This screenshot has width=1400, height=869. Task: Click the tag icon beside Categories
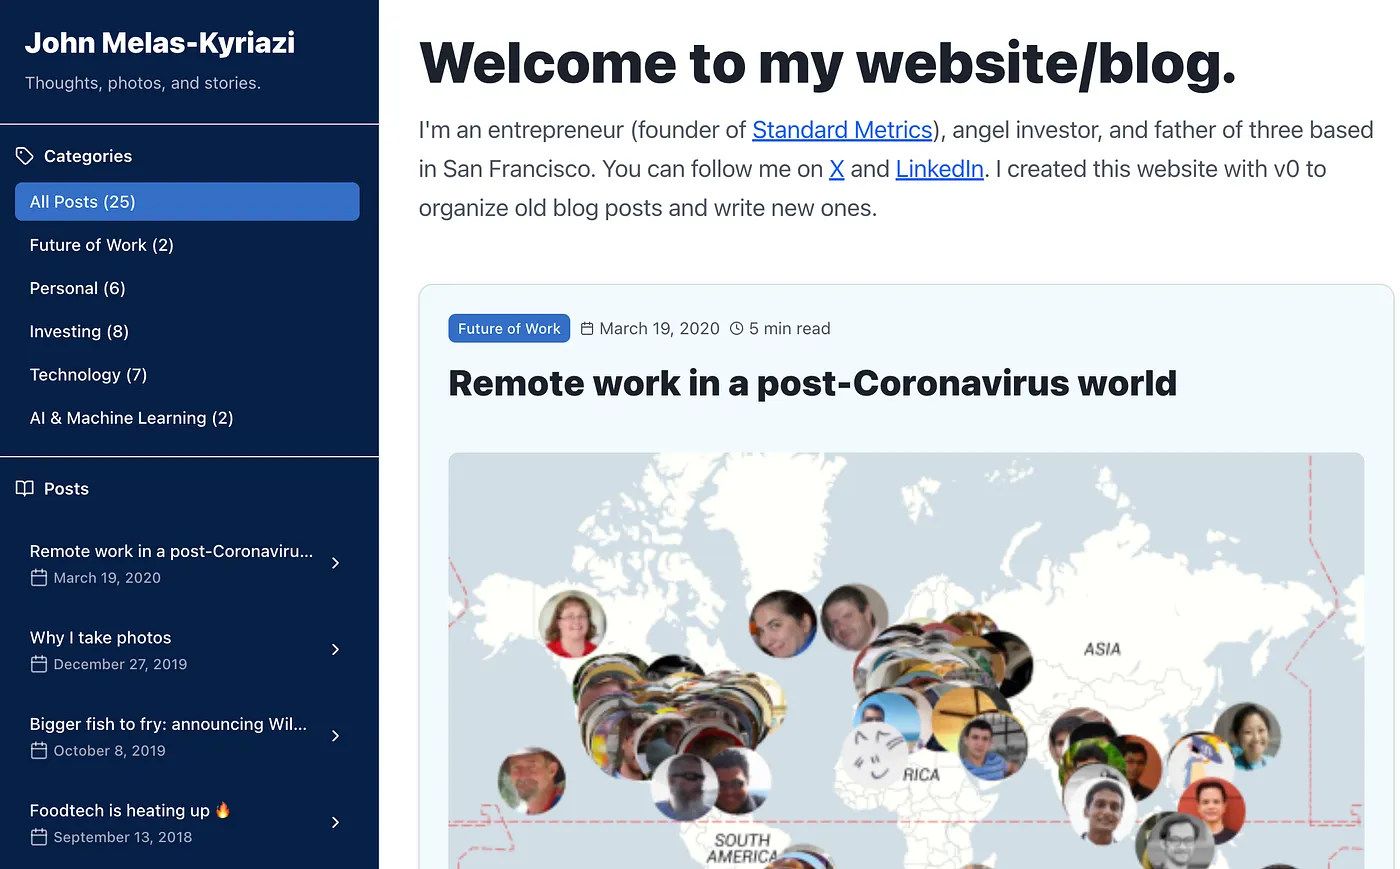(25, 156)
